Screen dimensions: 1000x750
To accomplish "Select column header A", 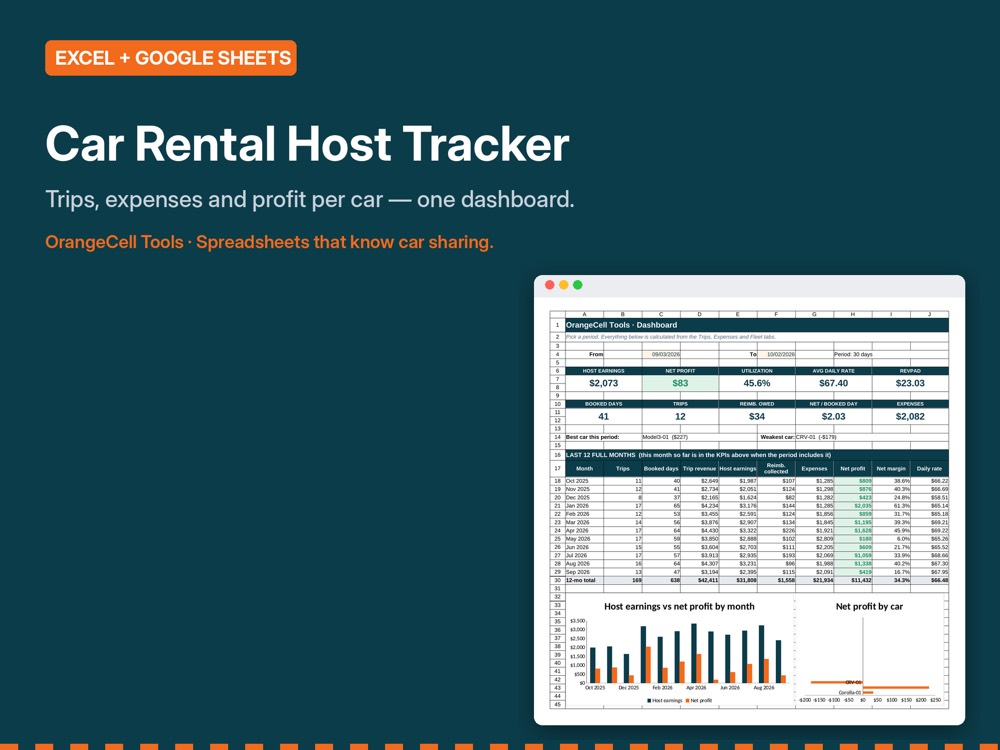I will (584, 314).
